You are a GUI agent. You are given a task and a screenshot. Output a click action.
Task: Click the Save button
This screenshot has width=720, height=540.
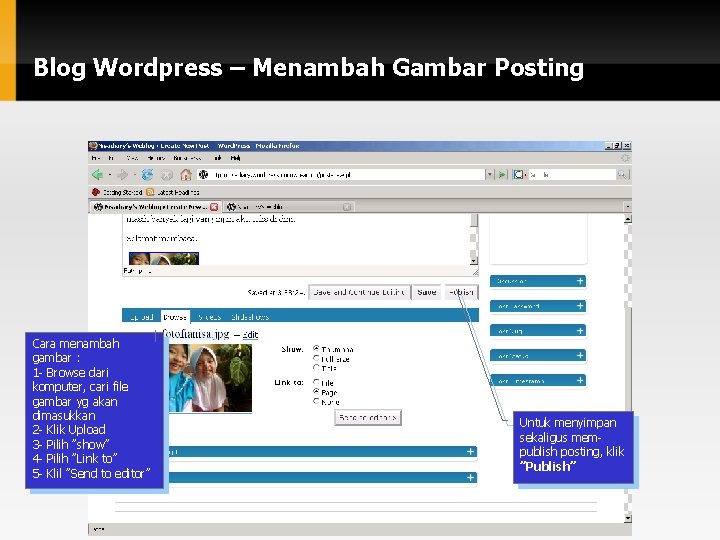427,292
